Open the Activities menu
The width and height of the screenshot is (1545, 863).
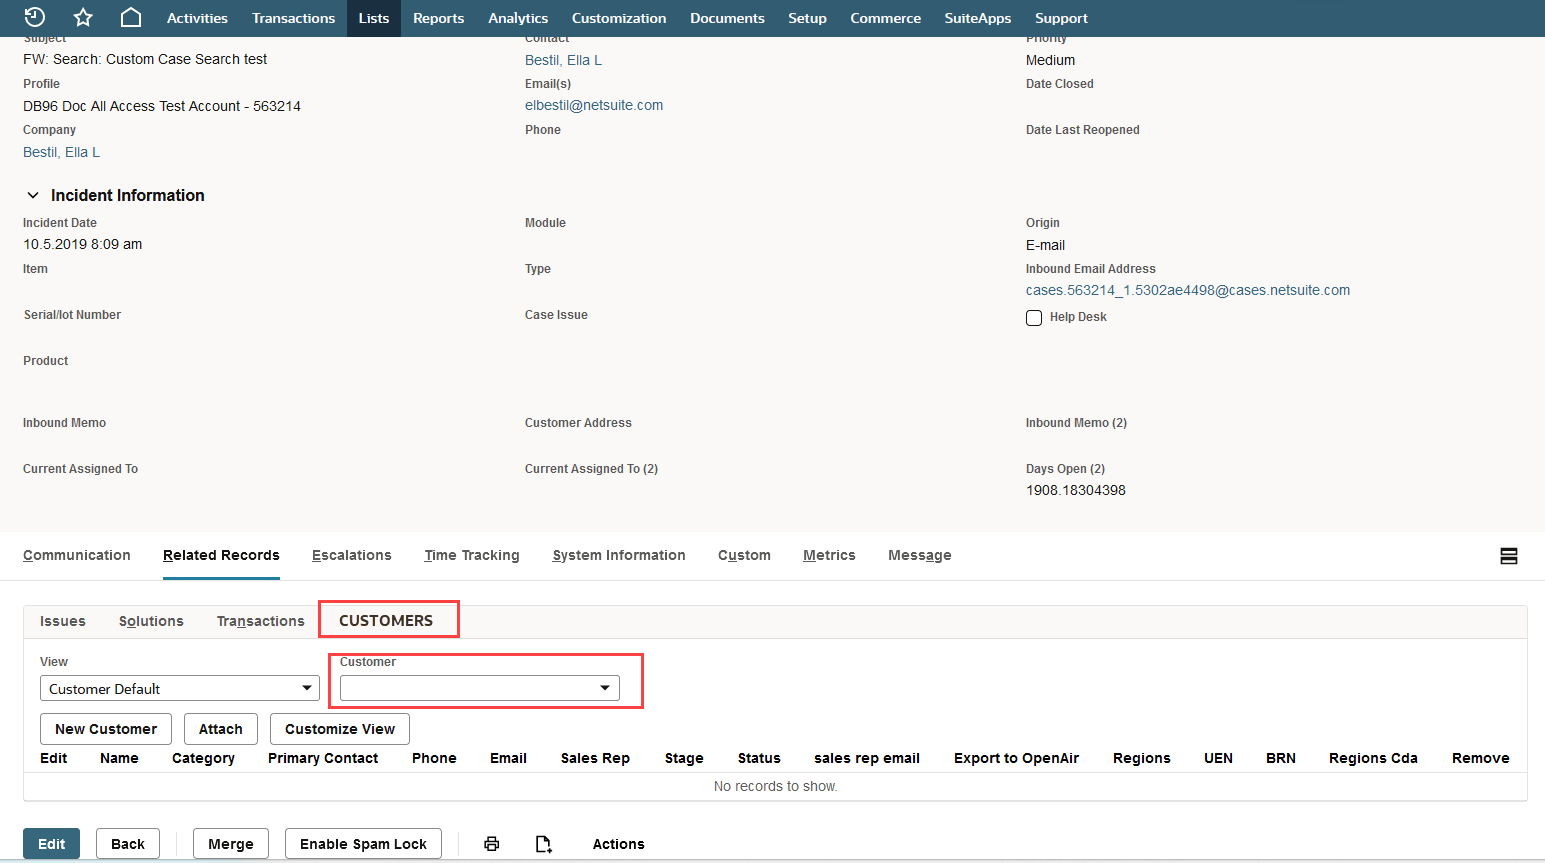197,18
